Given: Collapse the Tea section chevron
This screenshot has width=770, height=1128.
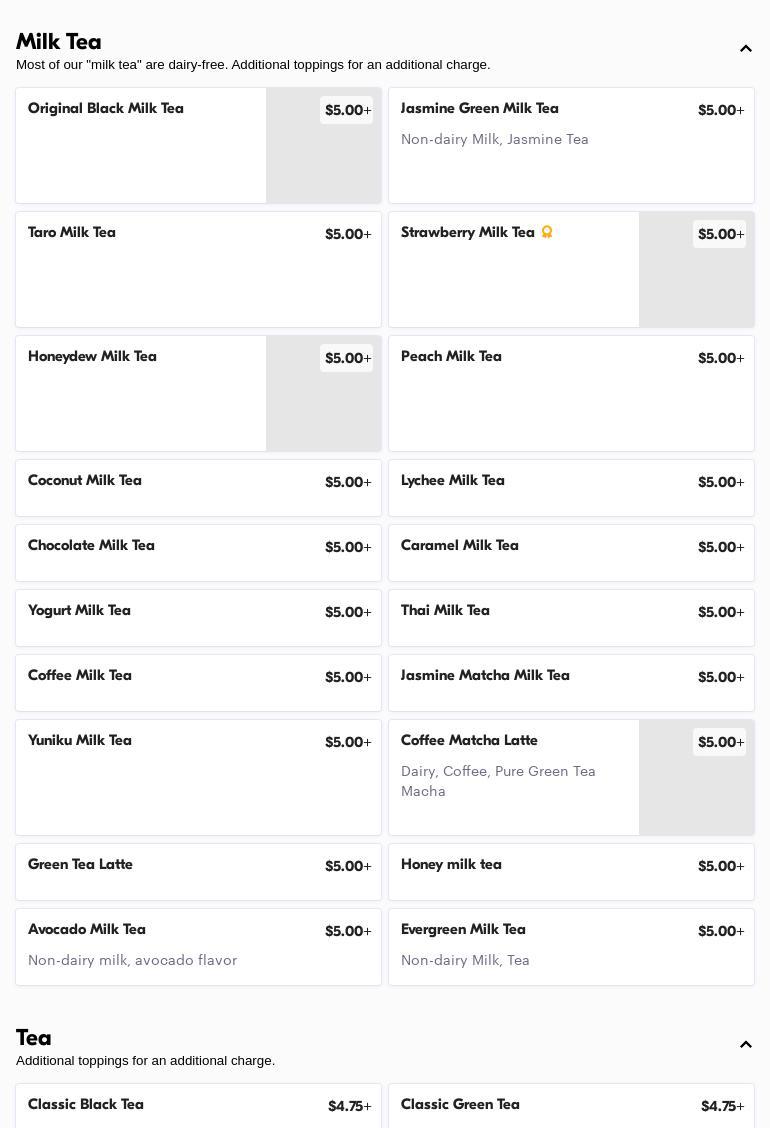Looking at the screenshot, I should pyautogui.click(x=746, y=1045).
